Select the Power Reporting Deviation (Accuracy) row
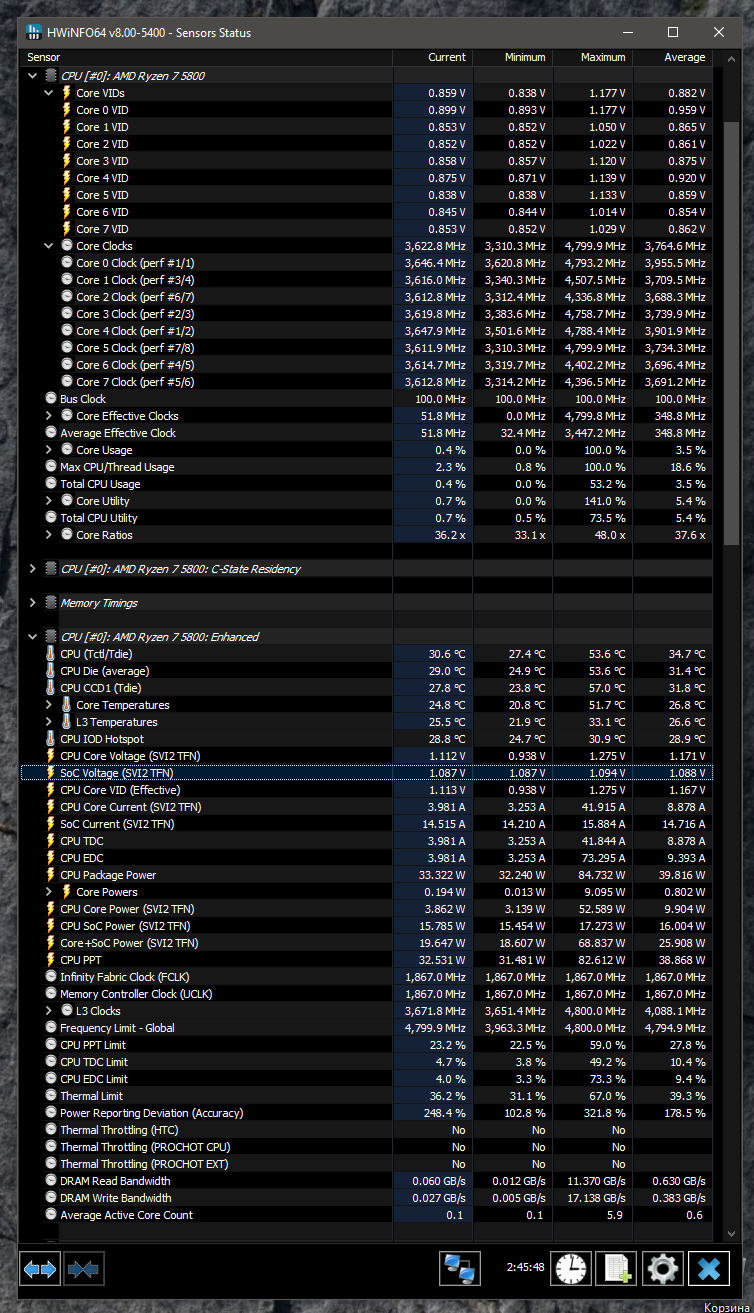The height and width of the screenshot is (1313, 754). pos(367,1113)
